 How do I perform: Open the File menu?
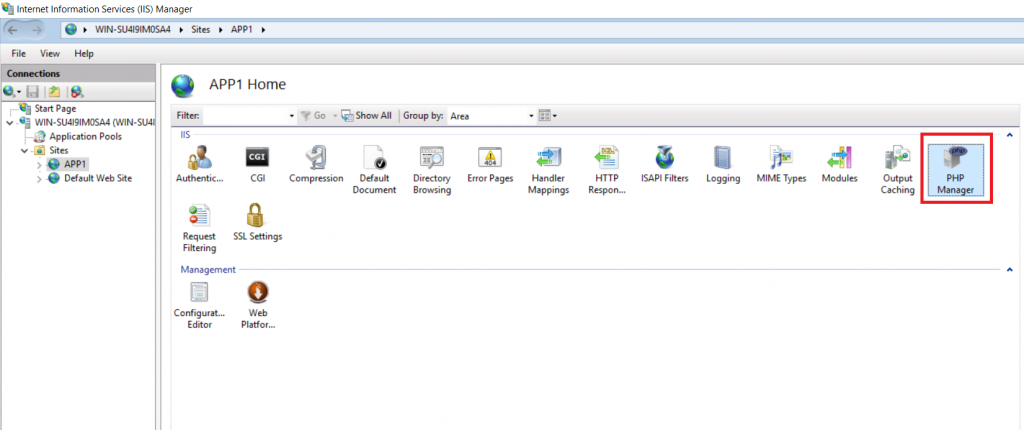click(x=18, y=54)
